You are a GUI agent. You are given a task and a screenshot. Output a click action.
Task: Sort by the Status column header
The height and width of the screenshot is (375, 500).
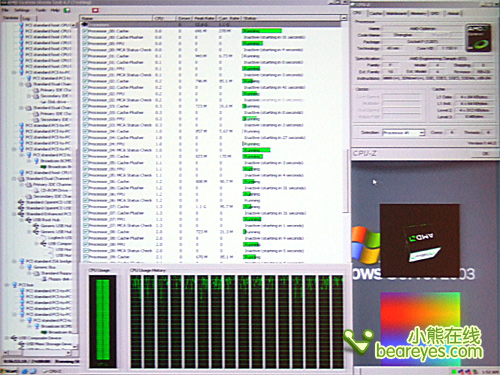pyautogui.click(x=292, y=18)
